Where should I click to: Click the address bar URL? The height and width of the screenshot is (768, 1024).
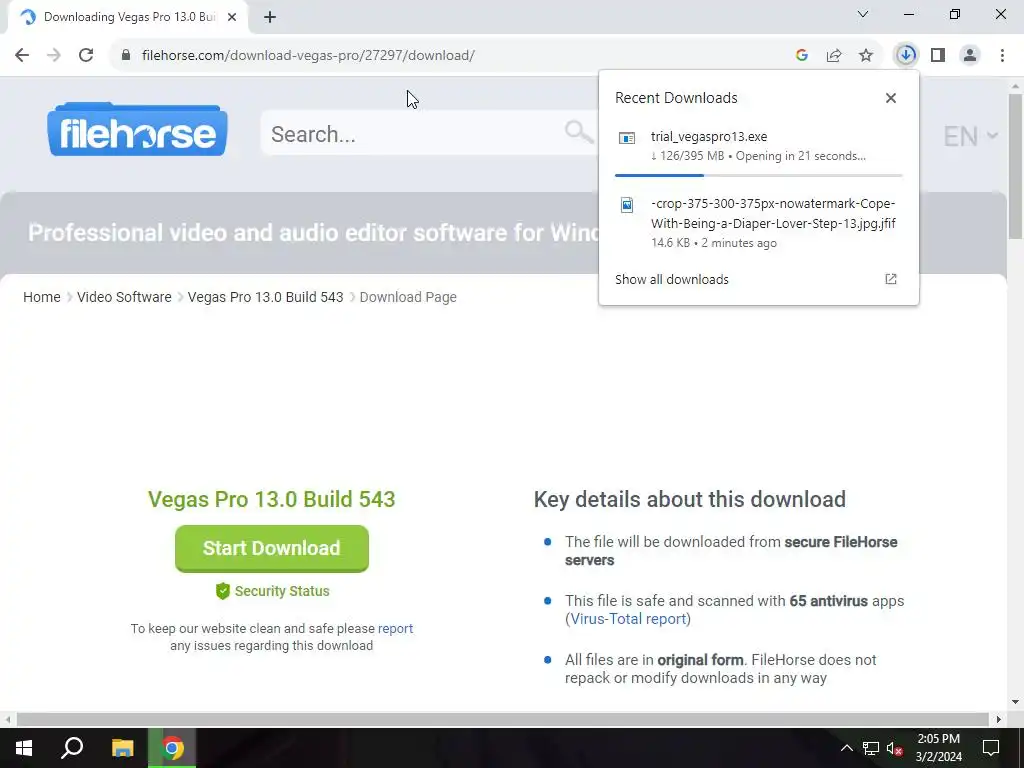[x=308, y=56]
